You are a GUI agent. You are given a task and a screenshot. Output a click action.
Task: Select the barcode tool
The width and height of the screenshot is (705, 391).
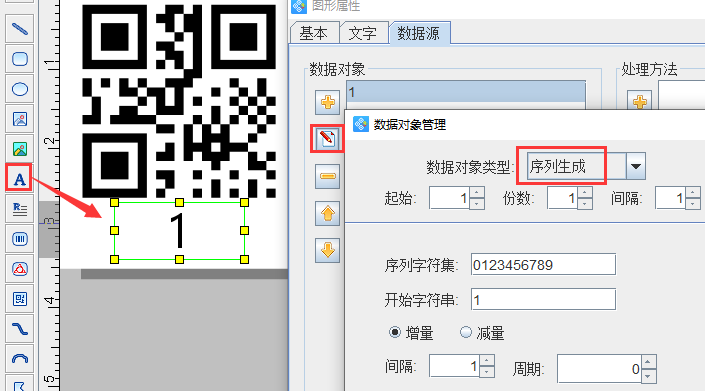(x=19, y=239)
